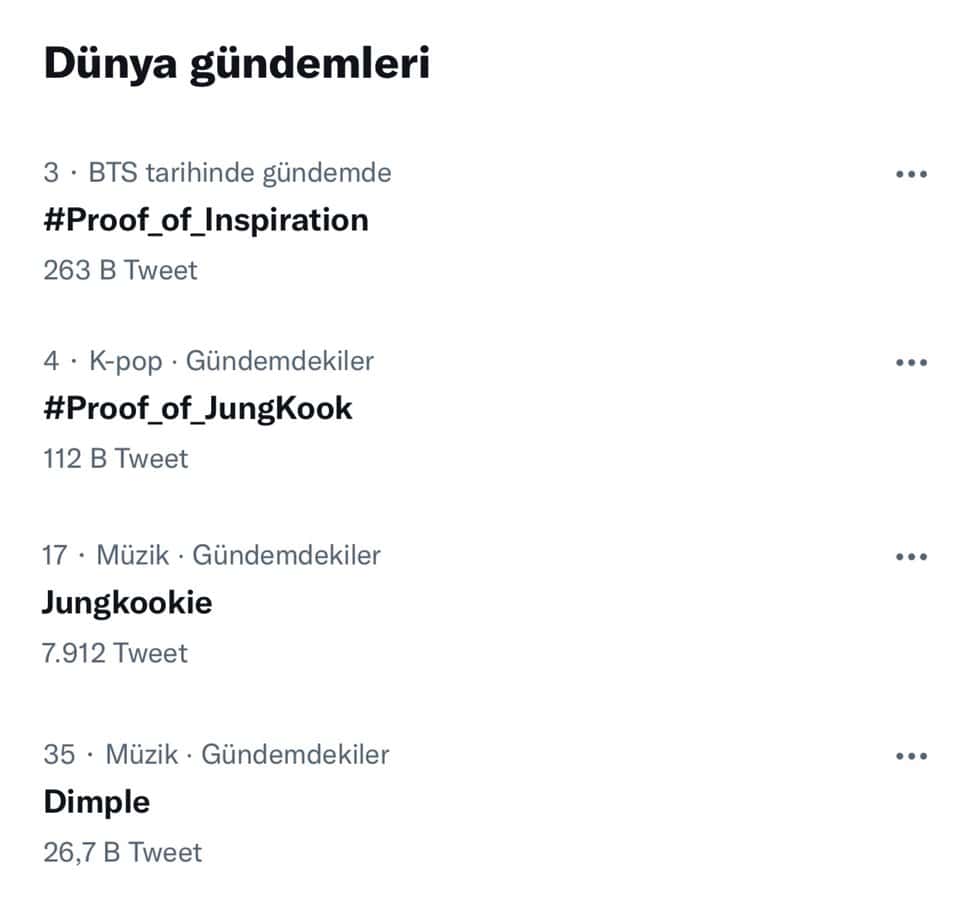The width and height of the screenshot is (974, 924).
Task: Click the 263 B Tweet count
Action: pos(120,270)
